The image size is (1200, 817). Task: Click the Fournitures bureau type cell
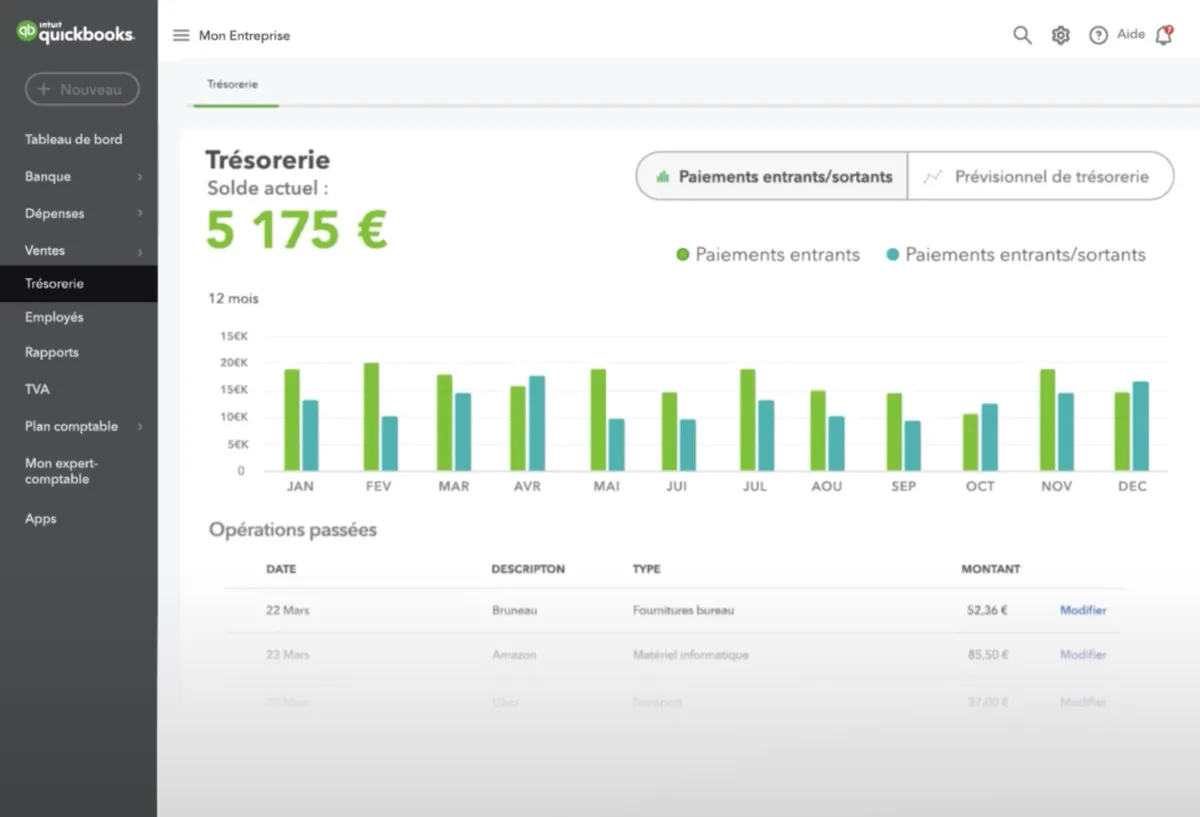[x=683, y=610]
